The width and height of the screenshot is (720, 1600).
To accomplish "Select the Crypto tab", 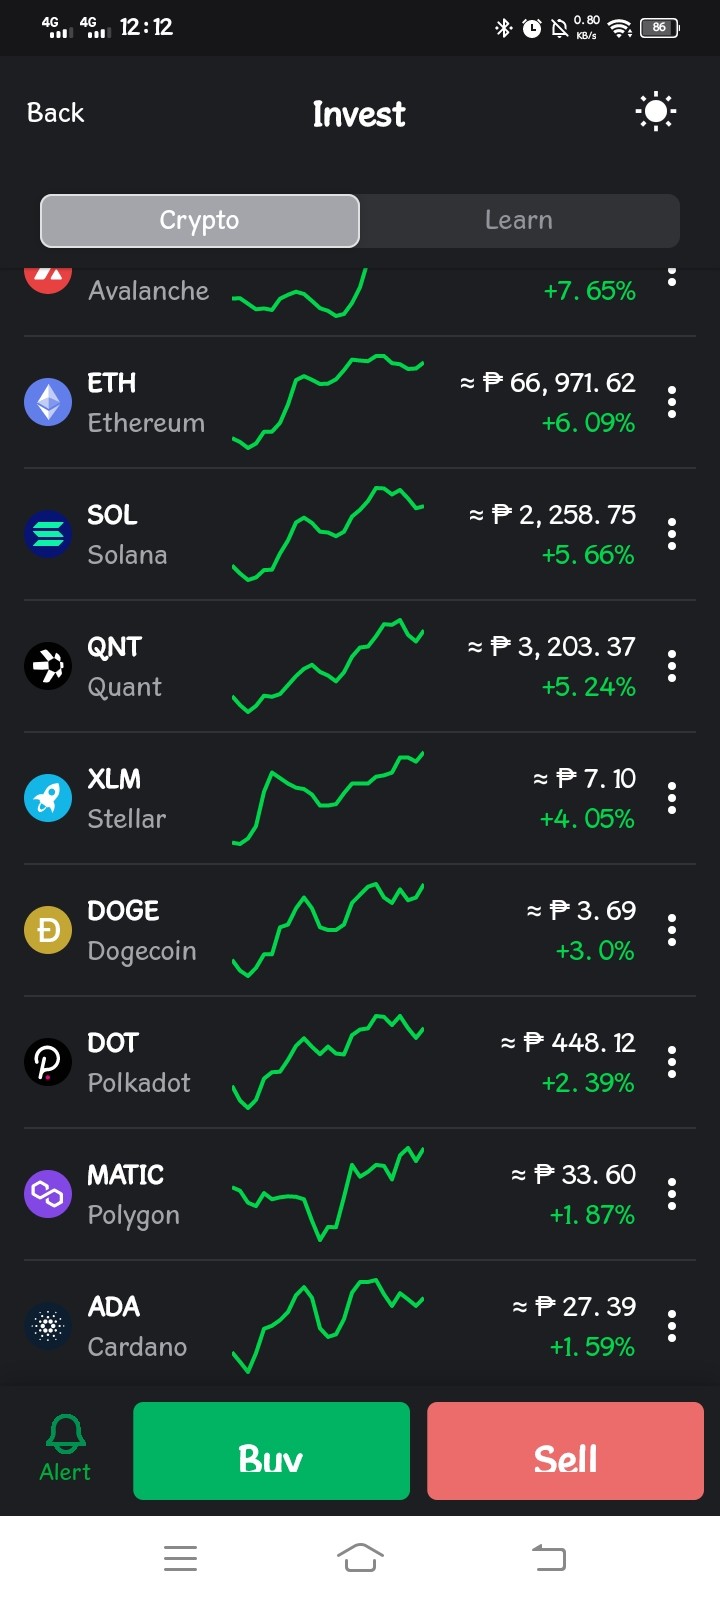I will (x=200, y=220).
